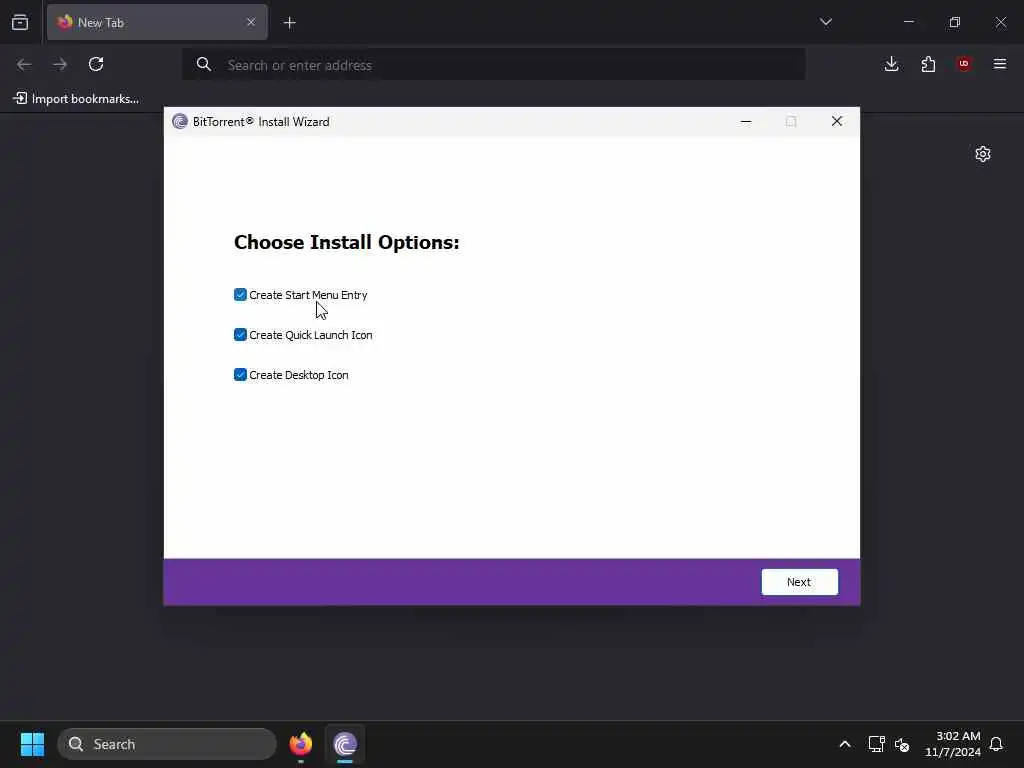Show hidden system tray icons
This screenshot has height=768, width=1024.
click(844, 744)
